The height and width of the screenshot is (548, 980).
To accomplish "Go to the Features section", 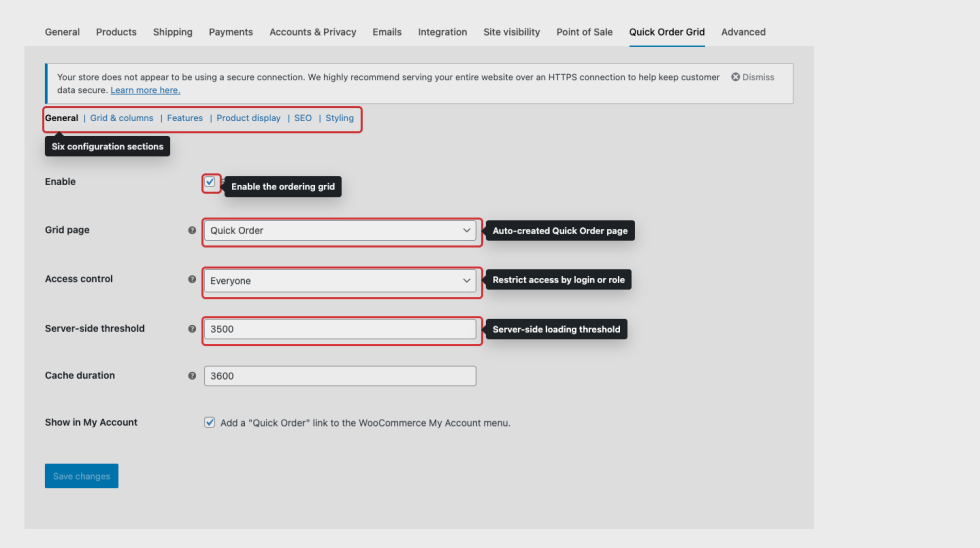I will [x=184, y=118].
